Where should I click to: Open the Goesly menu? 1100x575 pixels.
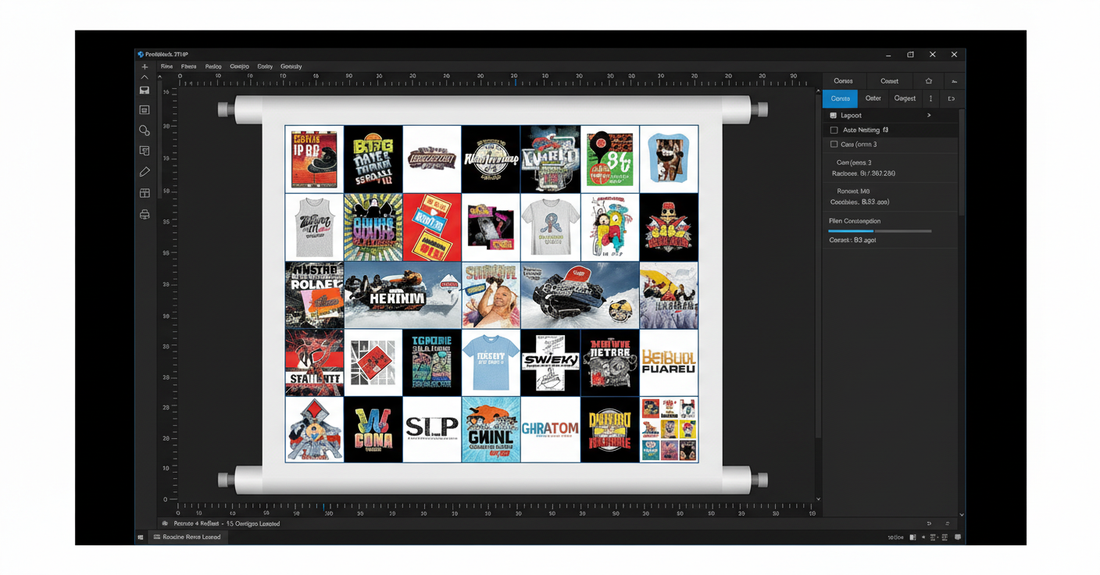(291, 67)
